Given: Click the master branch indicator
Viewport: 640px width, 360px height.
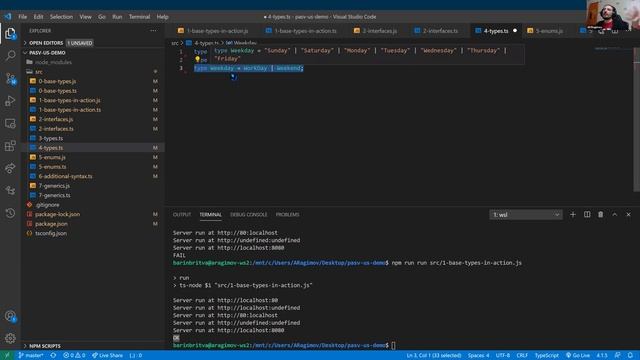Looking at the screenshot, I should [31, 355].
